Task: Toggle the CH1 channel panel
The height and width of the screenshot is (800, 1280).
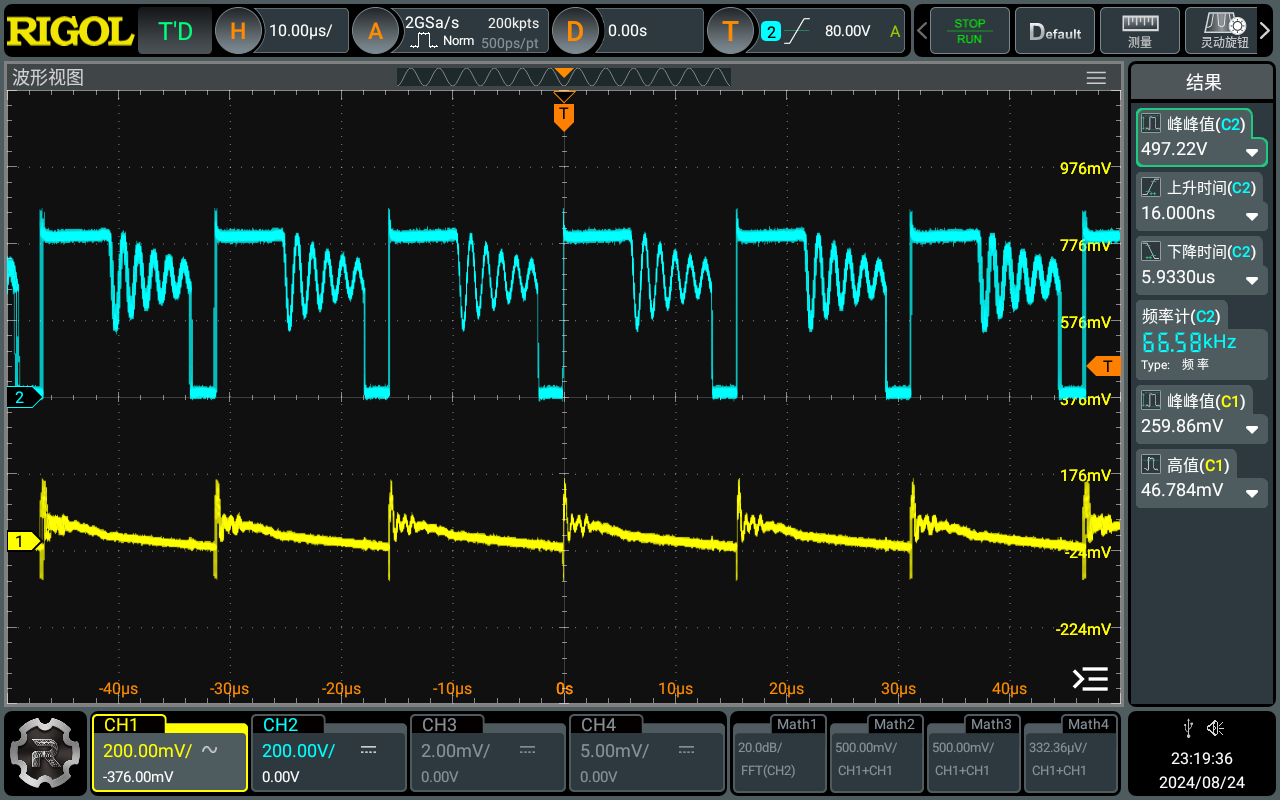Action: click(x=169, y=753)
